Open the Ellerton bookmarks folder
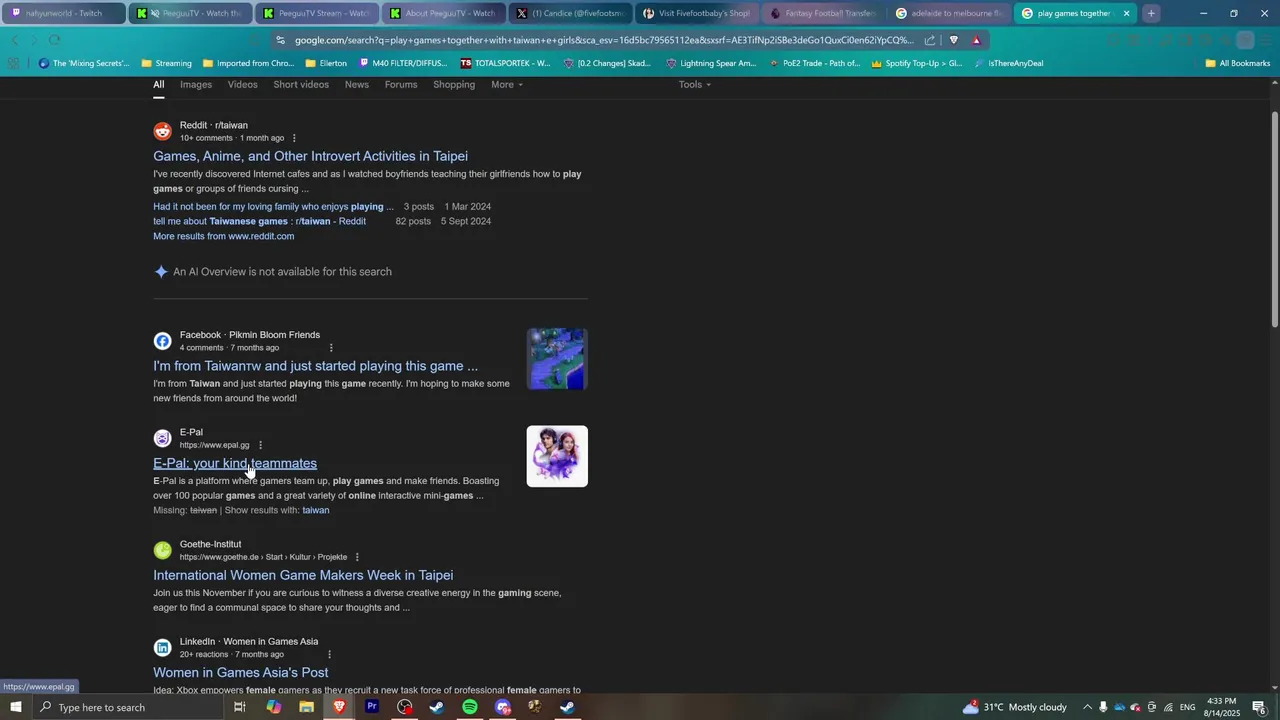 click(x=326, y=63)
